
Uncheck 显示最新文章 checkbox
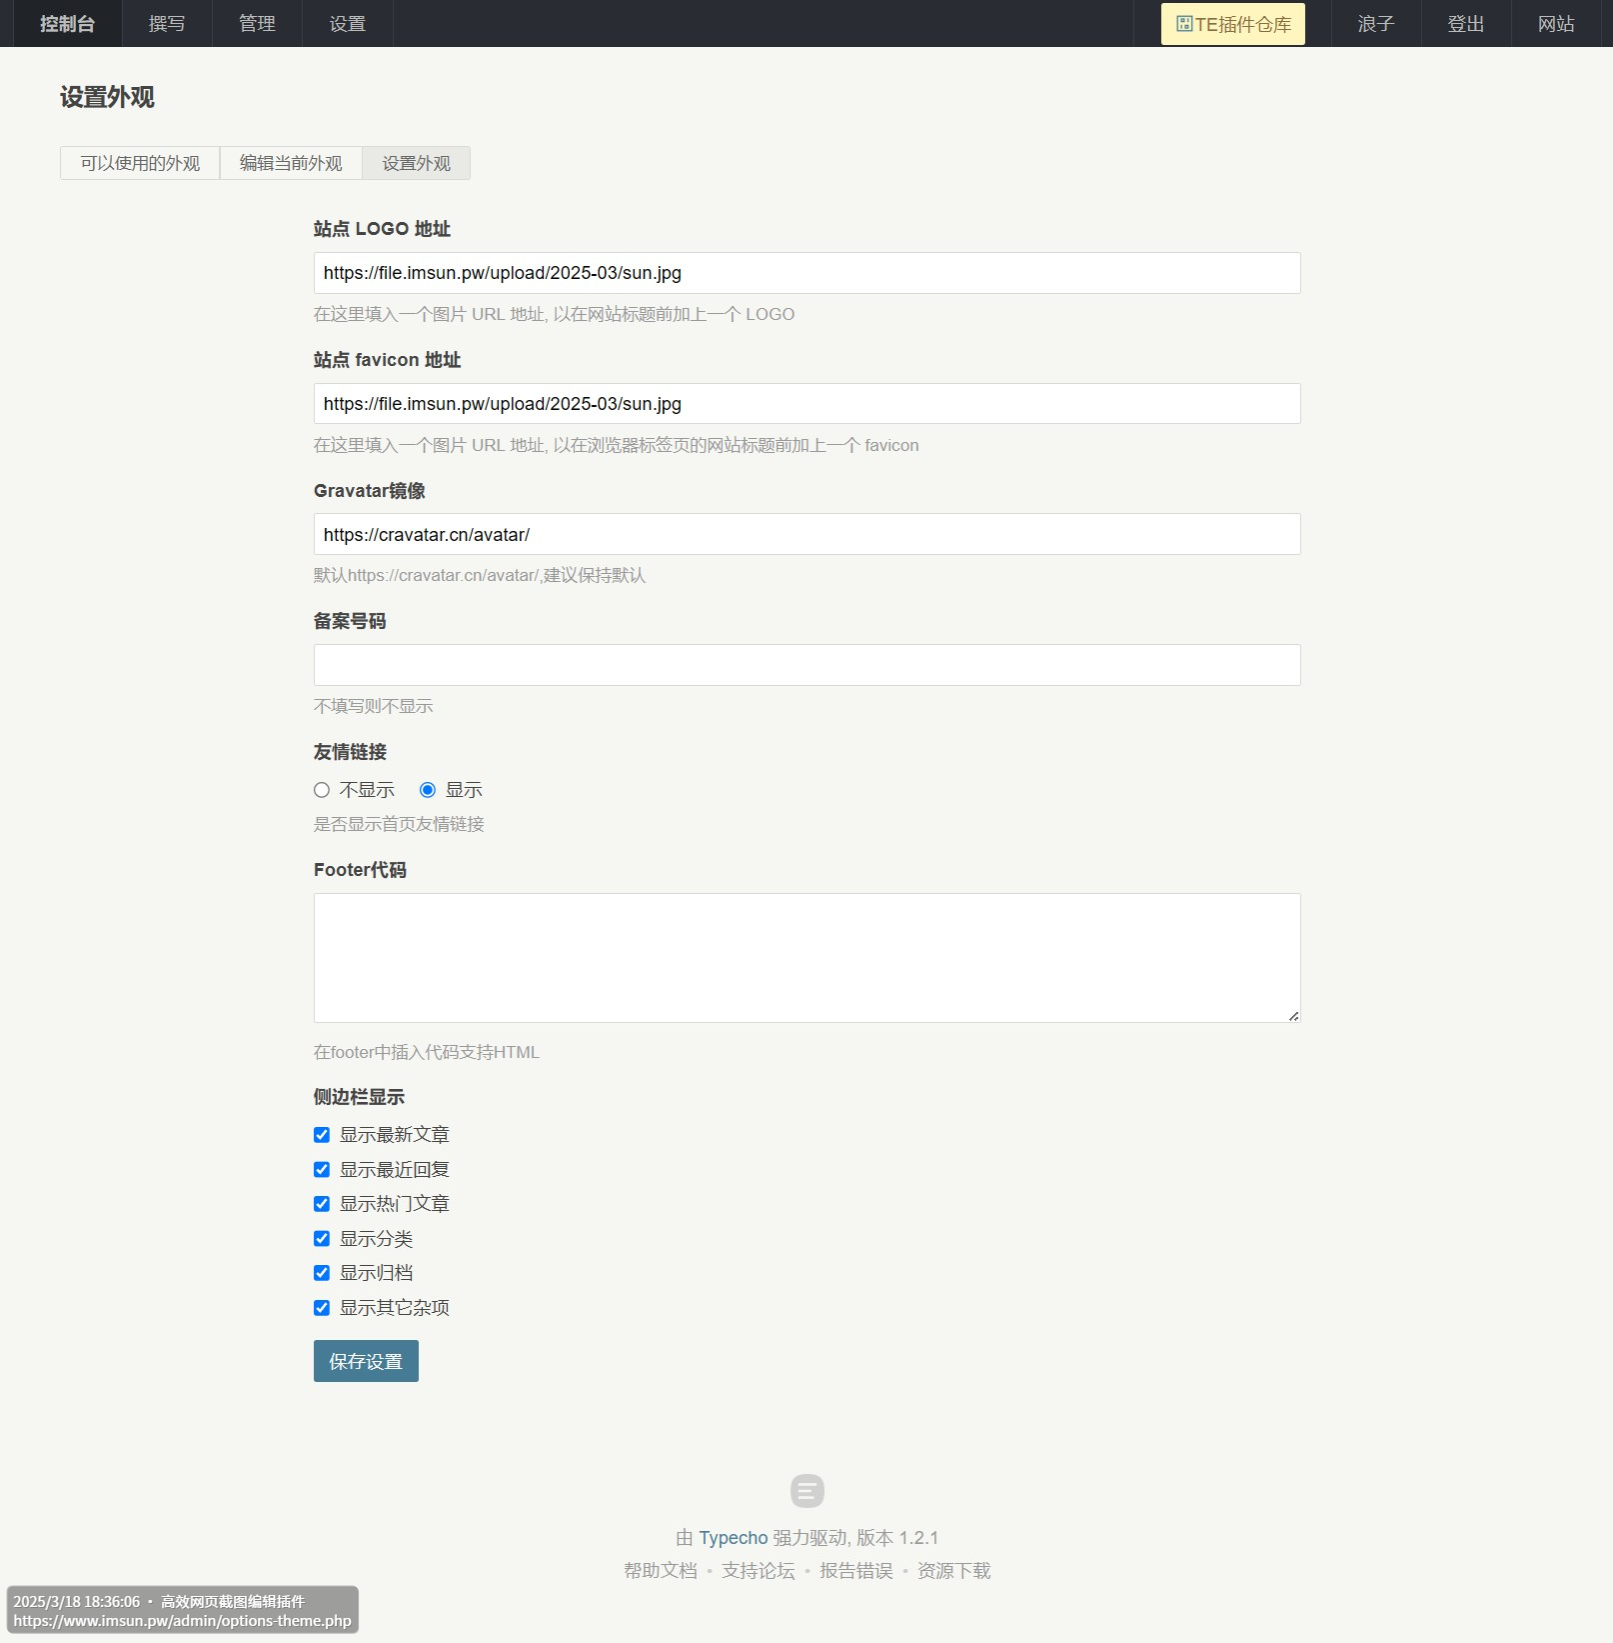[322, 1135]
